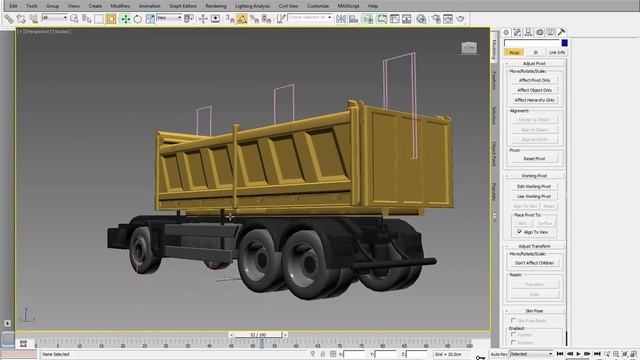Toggle the Window/Crossing selection icon
Screen dimensions: 640x360
click(111, 19)
